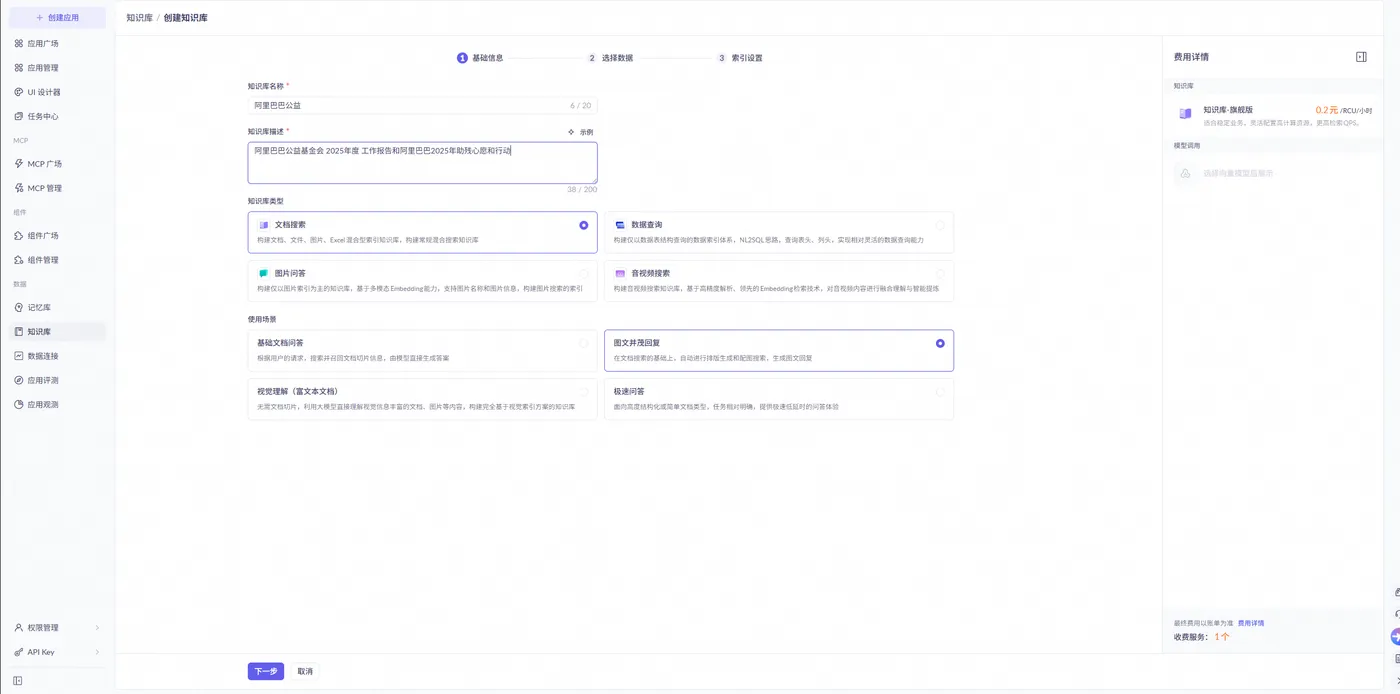Select the 音视频搜索 radio option
The image size is (1400, 694).
pos(940,273)
